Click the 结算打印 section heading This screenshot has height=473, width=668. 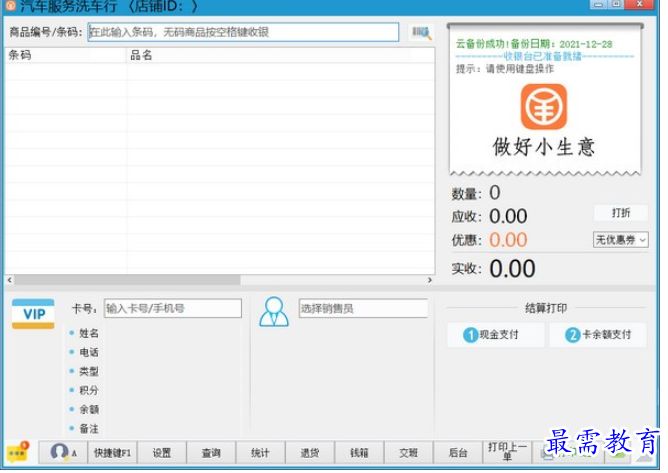pos(546,308)
